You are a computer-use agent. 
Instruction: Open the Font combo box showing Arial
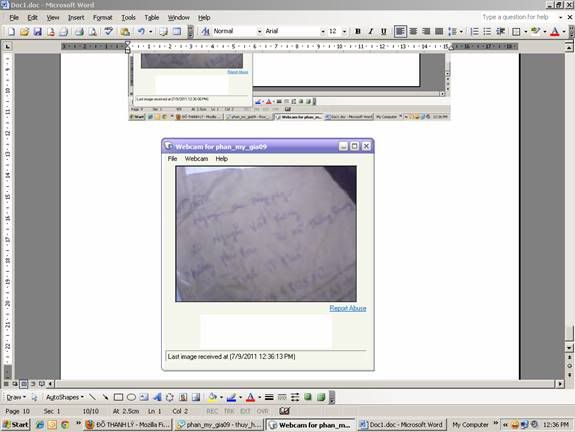tap(294, 32)
